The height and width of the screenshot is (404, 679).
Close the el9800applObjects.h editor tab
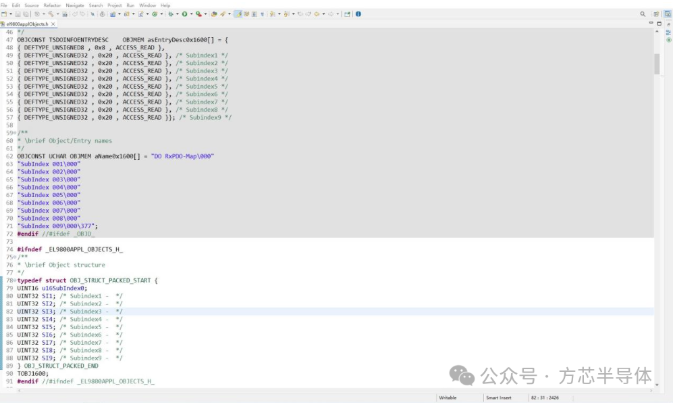(x=53, y=24)
